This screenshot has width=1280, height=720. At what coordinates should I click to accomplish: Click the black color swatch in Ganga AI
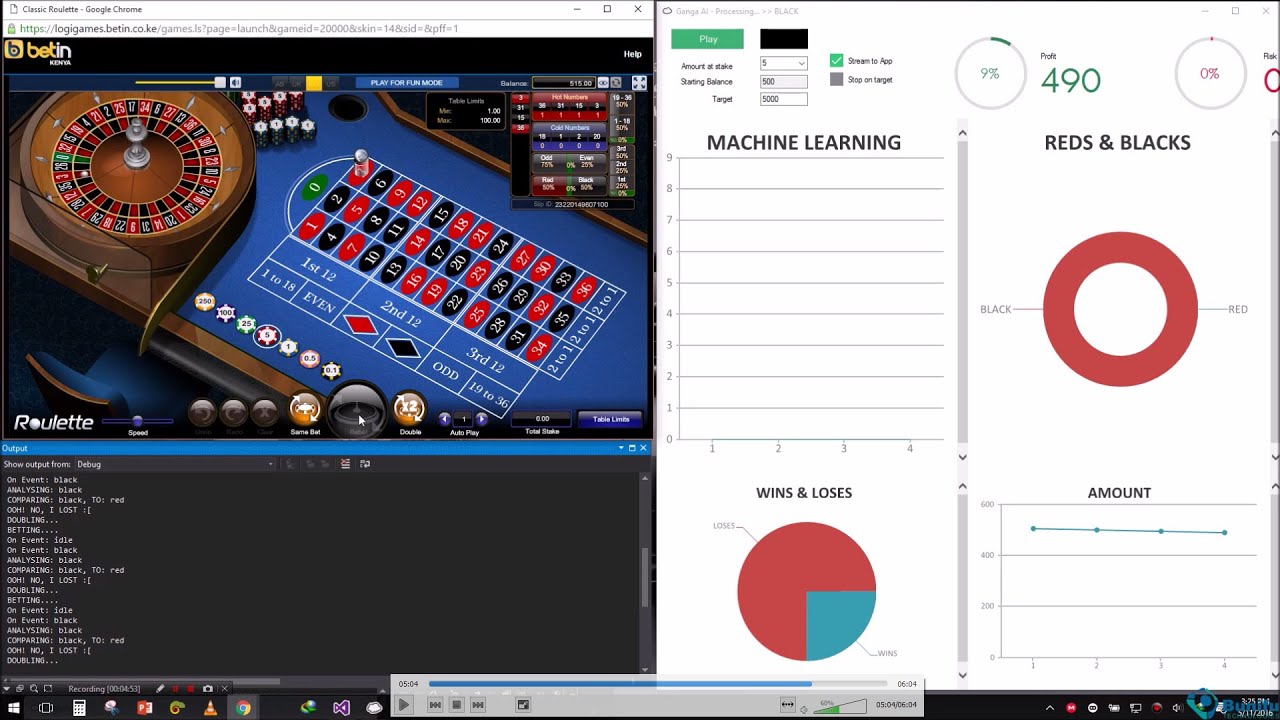pos(784,39)
